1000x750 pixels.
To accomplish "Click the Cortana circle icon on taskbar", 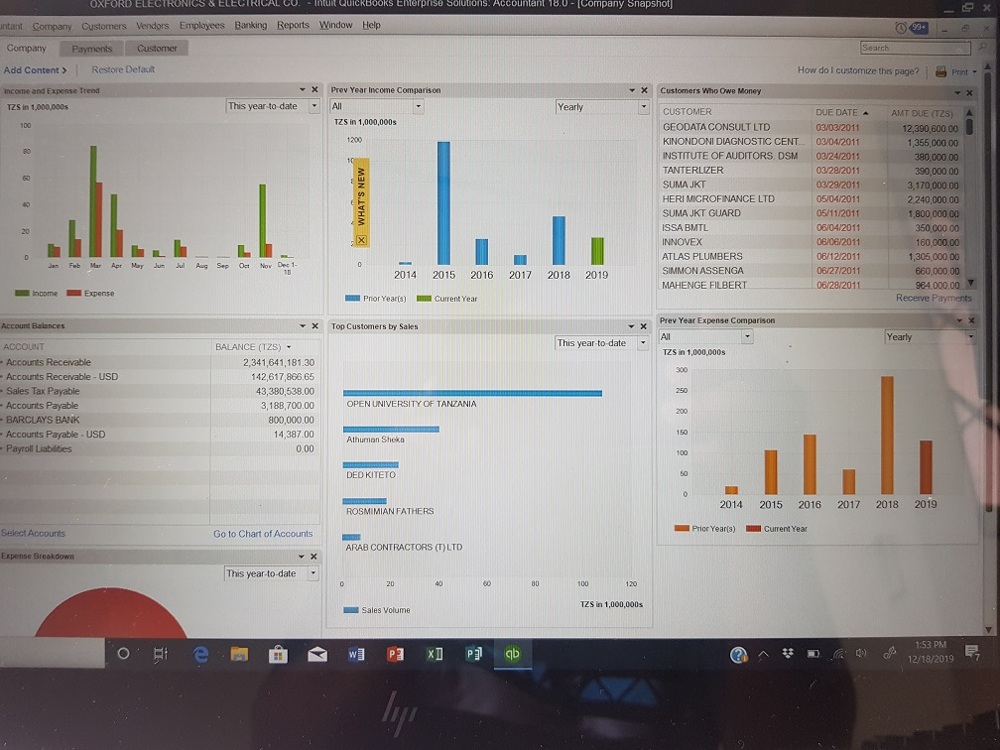I will pyautogui.click(x=124, y=654).
